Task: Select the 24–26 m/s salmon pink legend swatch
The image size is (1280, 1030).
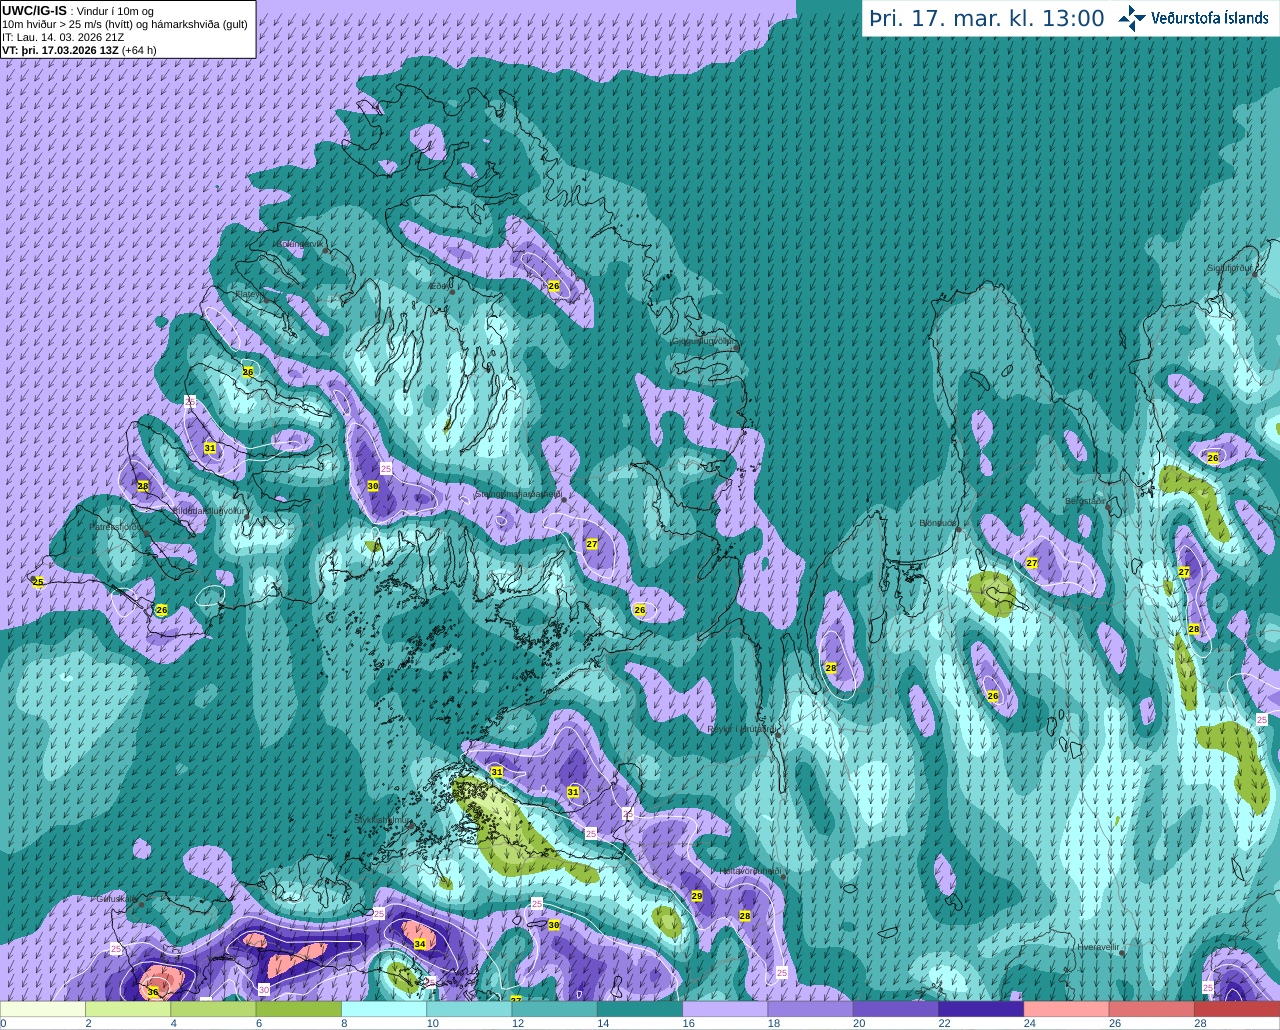Action: click(1067, 1009)
